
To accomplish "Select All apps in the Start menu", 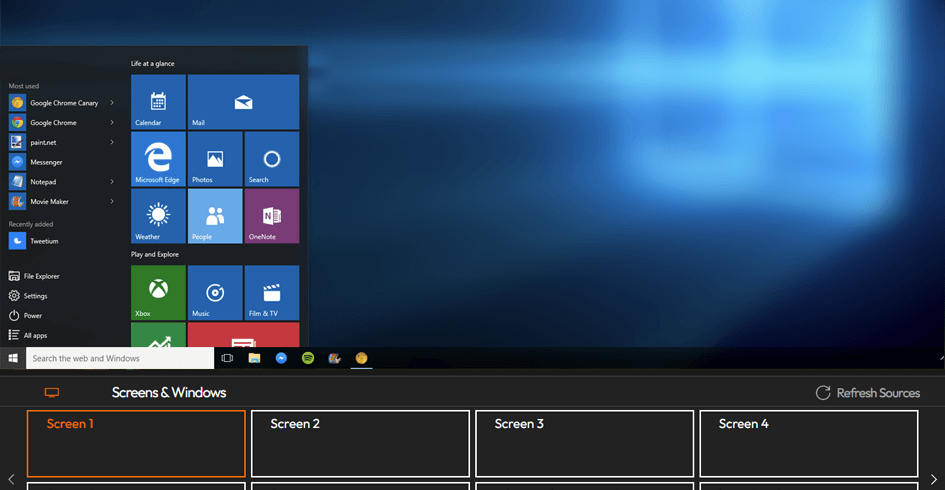I will (x=35, y=335).
